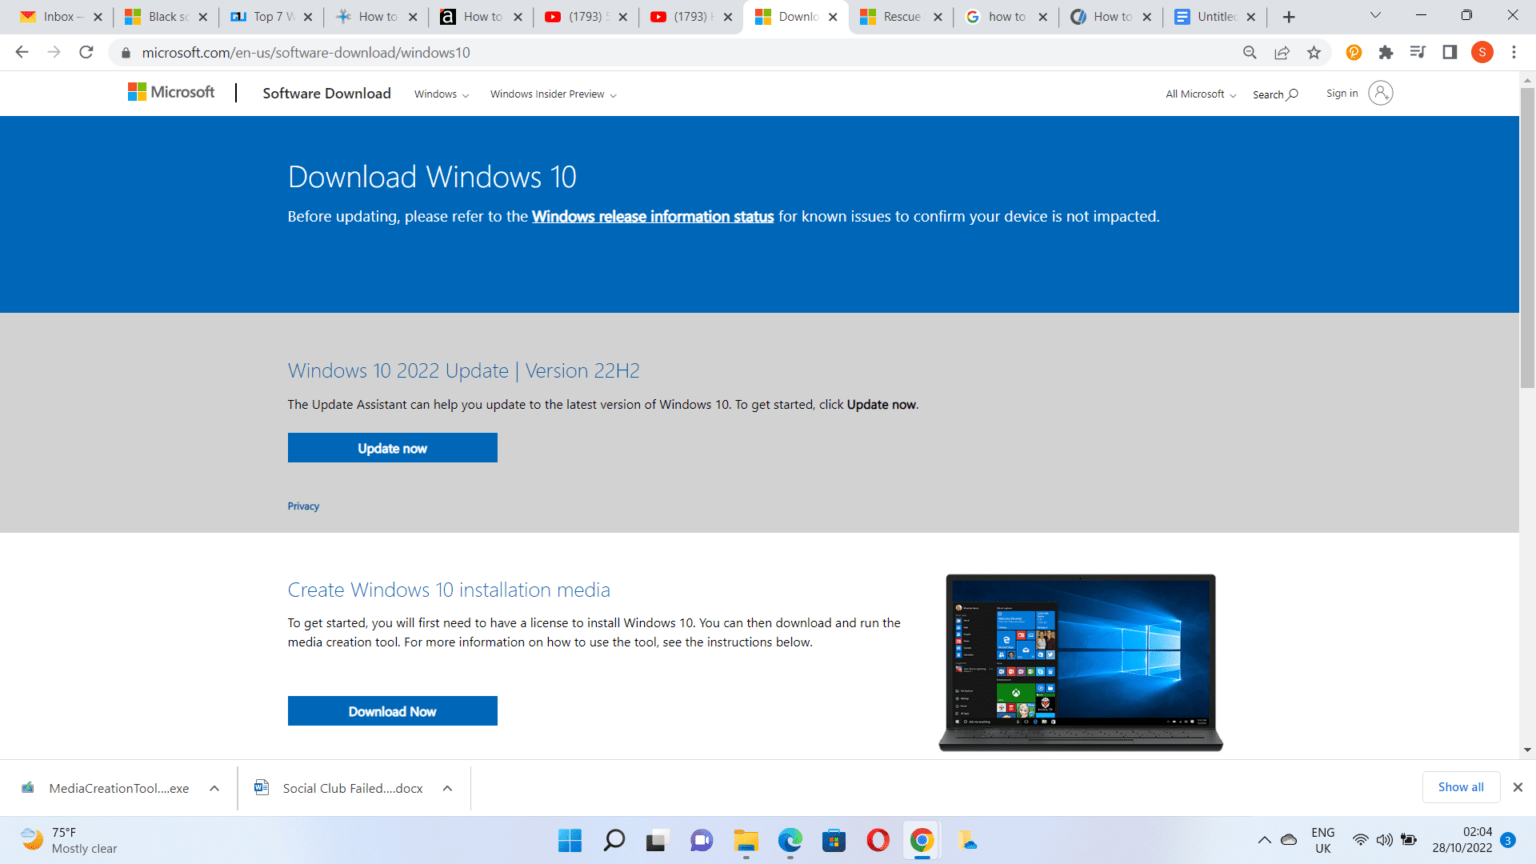Click the volume icon in the system tray

(x=1385, y=840)
